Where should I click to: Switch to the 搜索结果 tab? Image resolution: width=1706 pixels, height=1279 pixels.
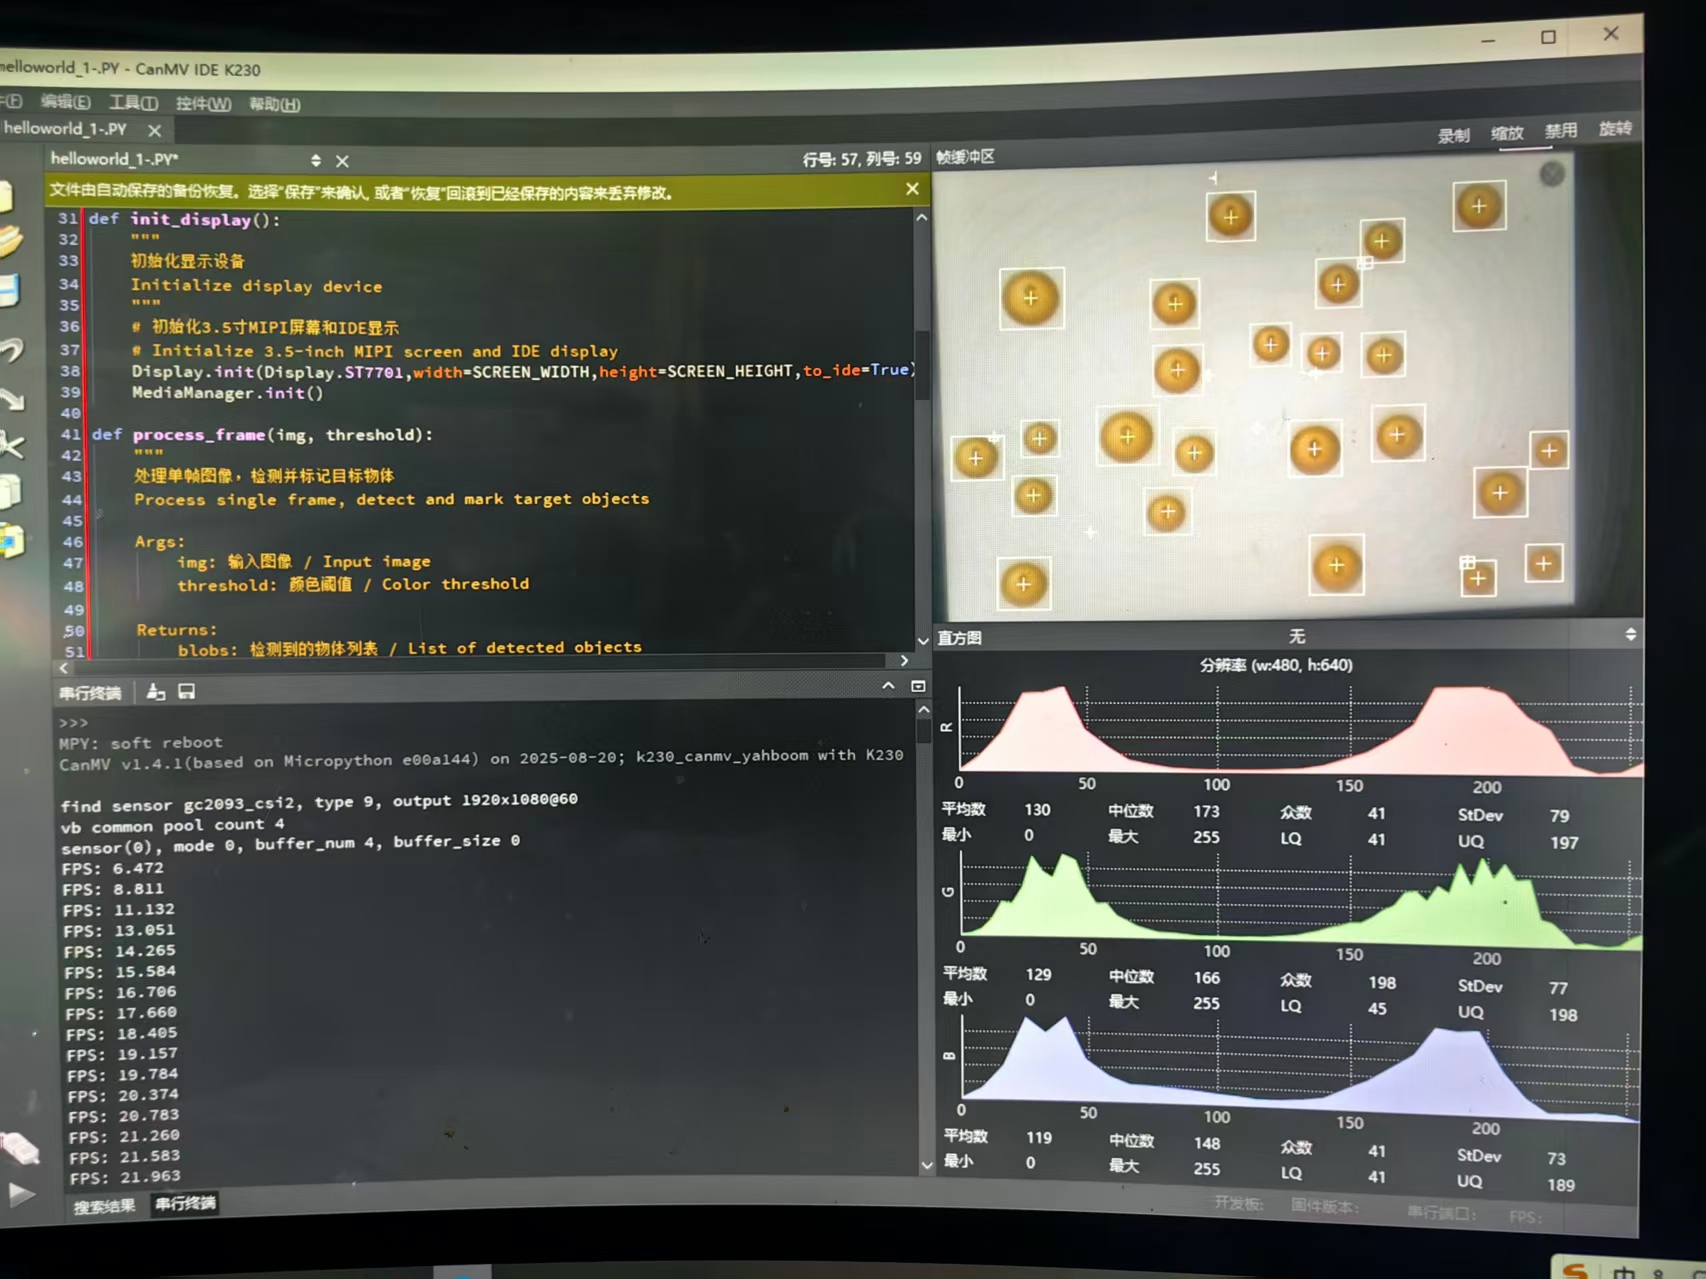104,1206
